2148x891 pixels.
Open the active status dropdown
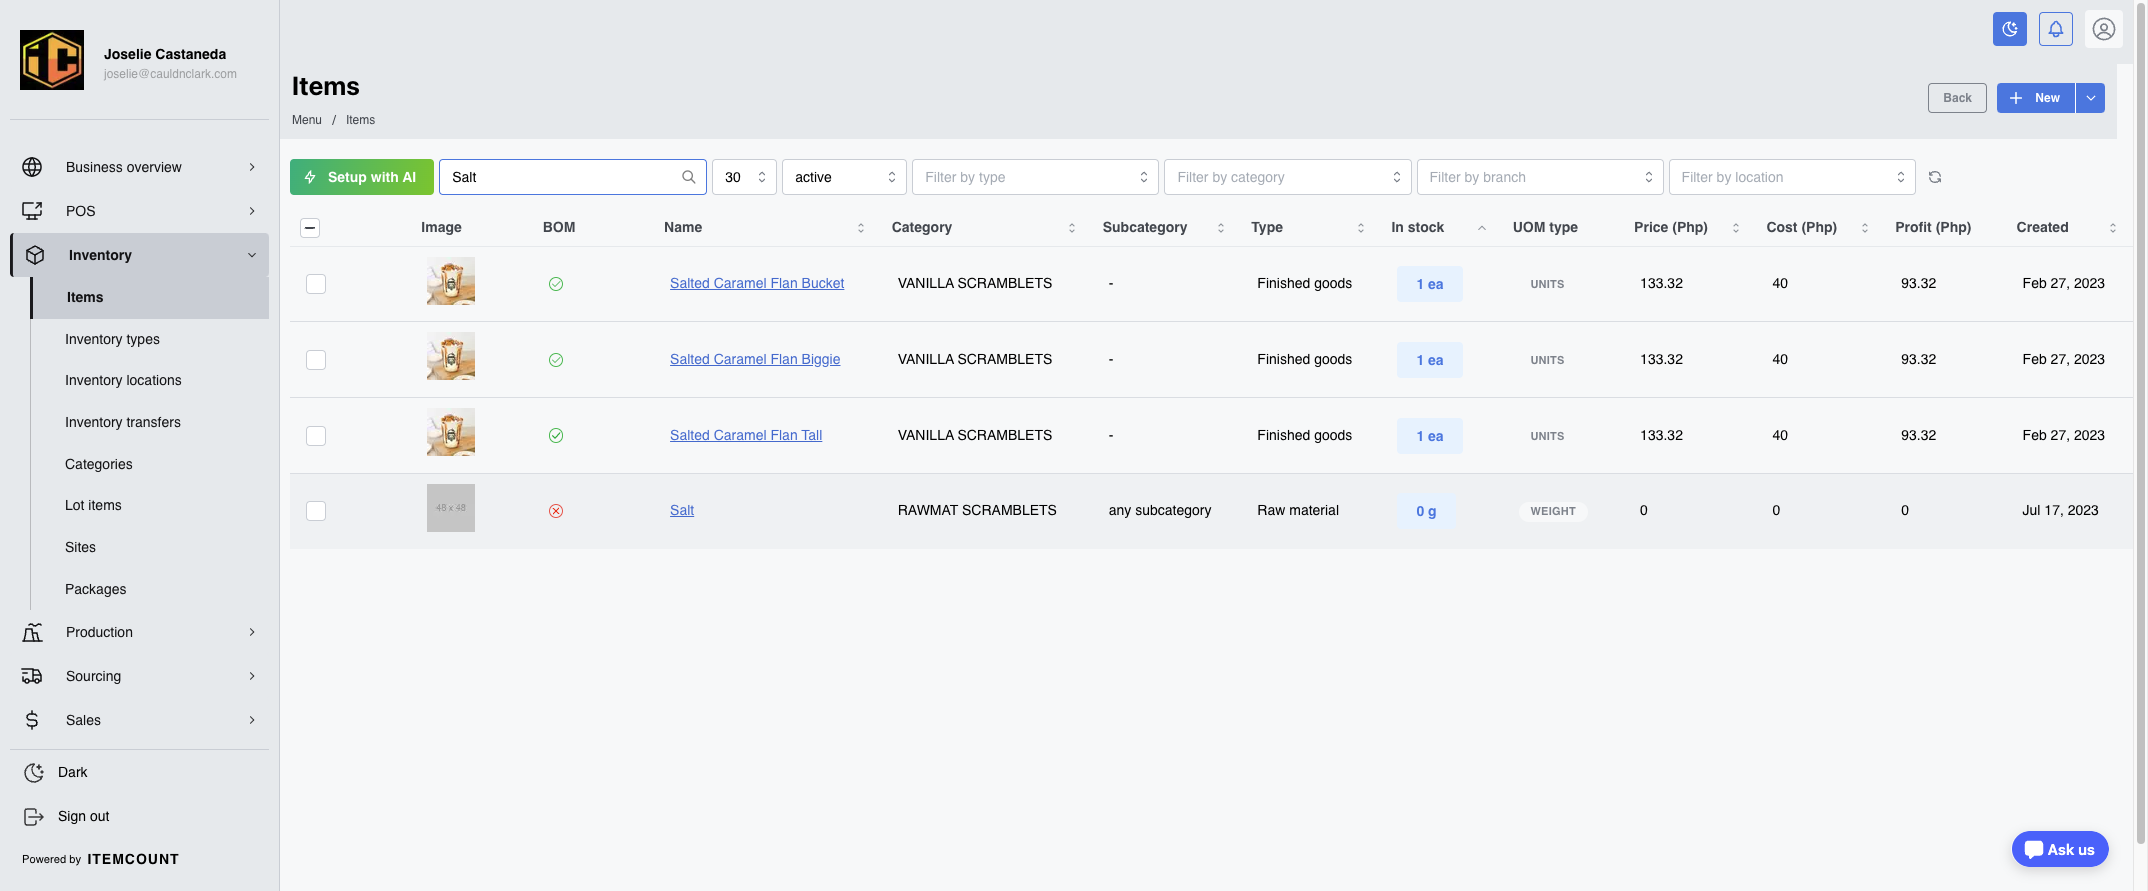click(844, 177)
